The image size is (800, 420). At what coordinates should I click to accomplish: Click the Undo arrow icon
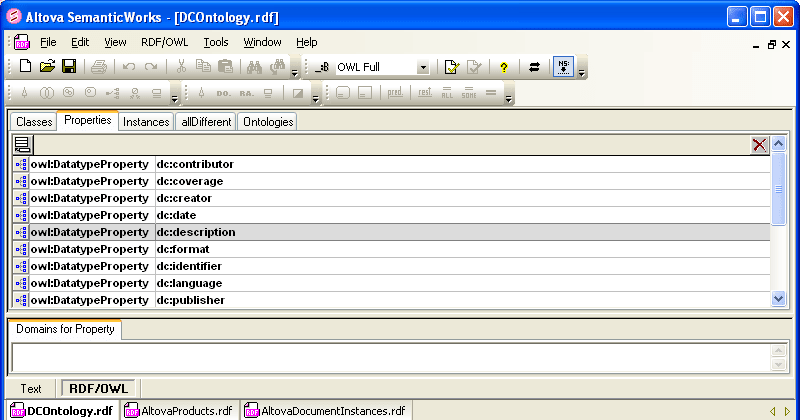(129, 66)
